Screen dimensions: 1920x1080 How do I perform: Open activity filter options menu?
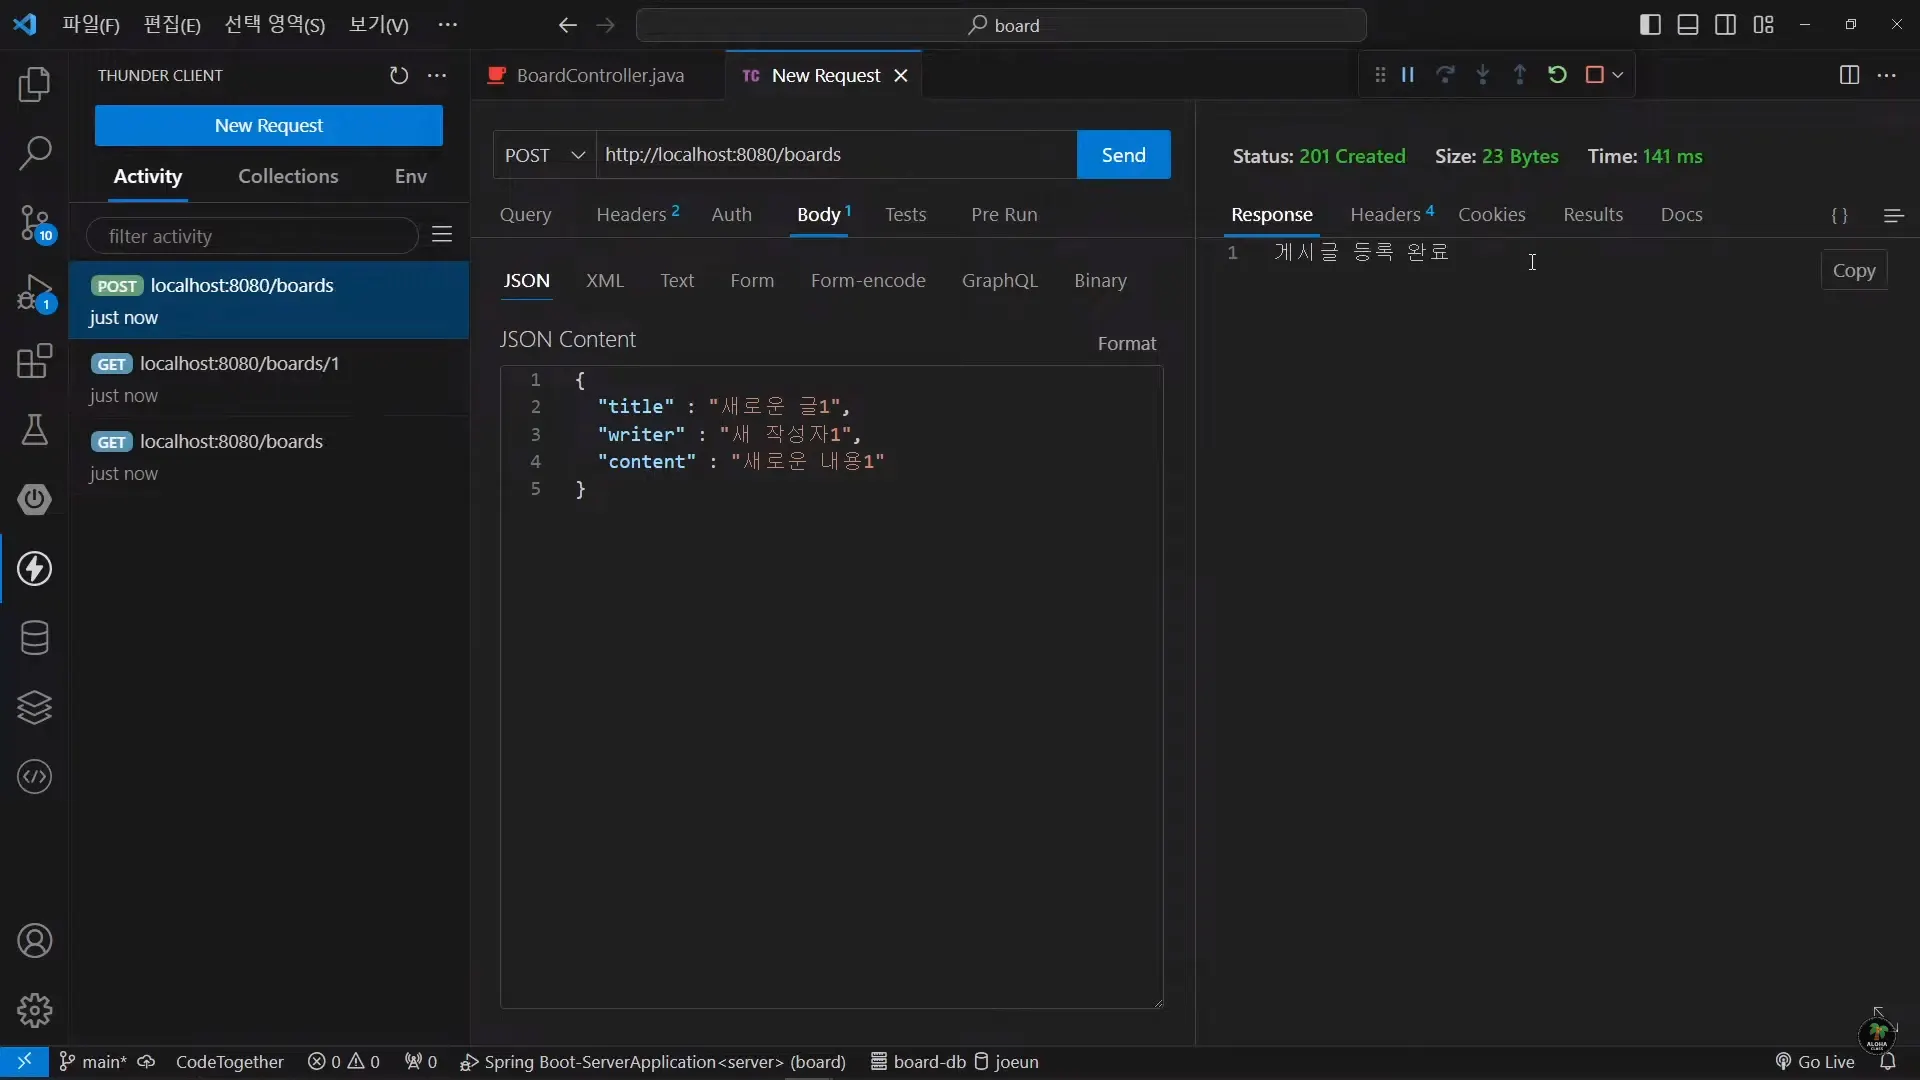coord(442,235)
